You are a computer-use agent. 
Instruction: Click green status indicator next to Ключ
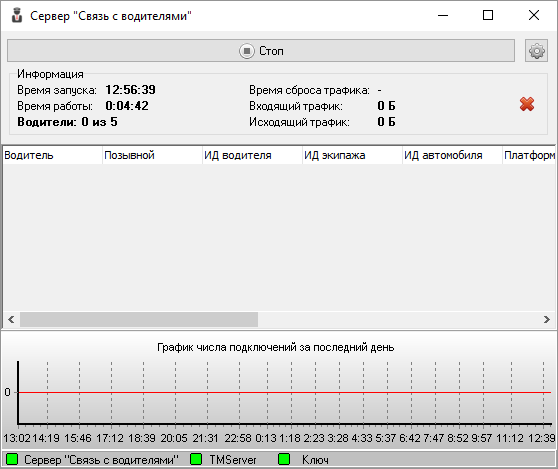coord(284,459)
